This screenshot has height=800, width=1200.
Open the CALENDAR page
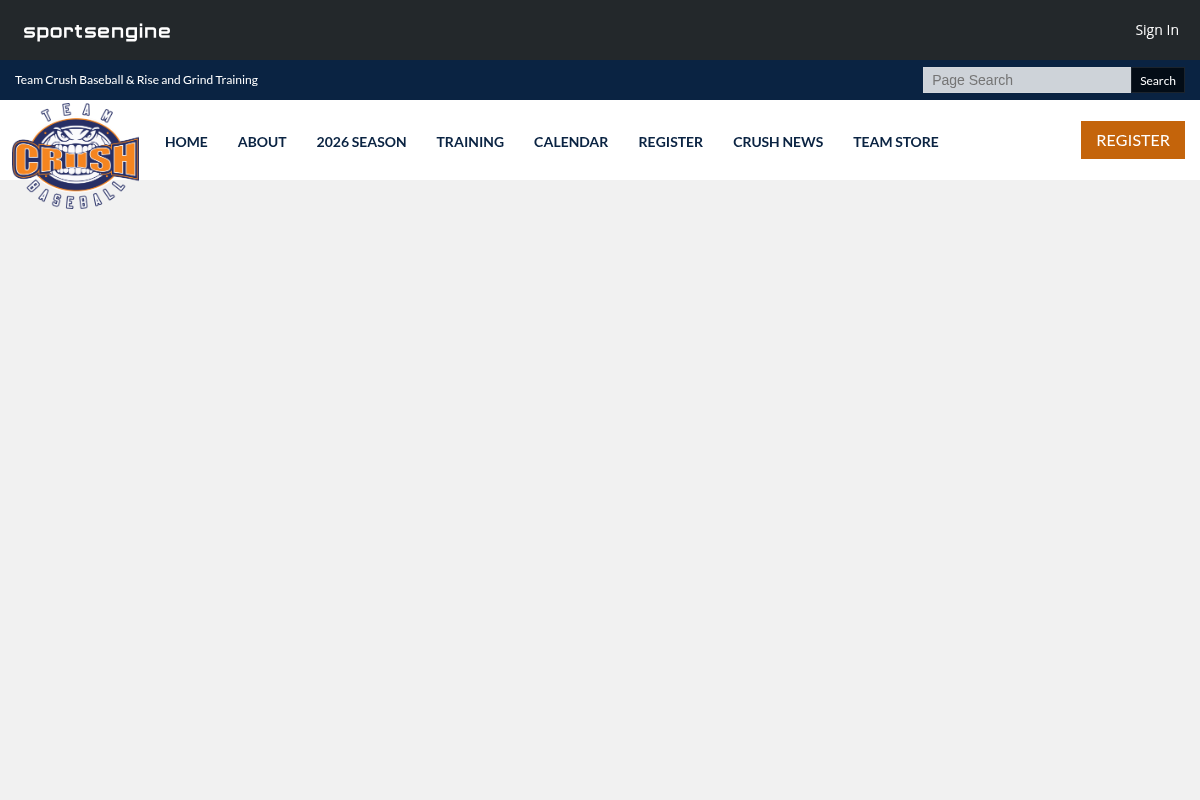pos(570,141)
